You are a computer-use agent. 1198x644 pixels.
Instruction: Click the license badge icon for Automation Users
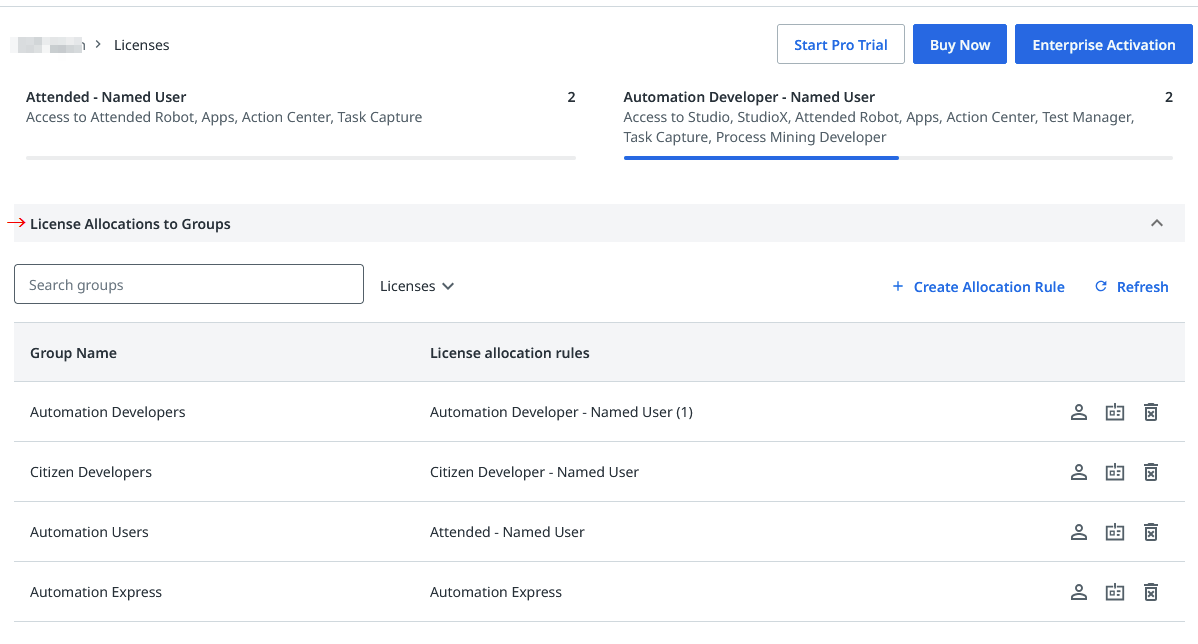1115,532
